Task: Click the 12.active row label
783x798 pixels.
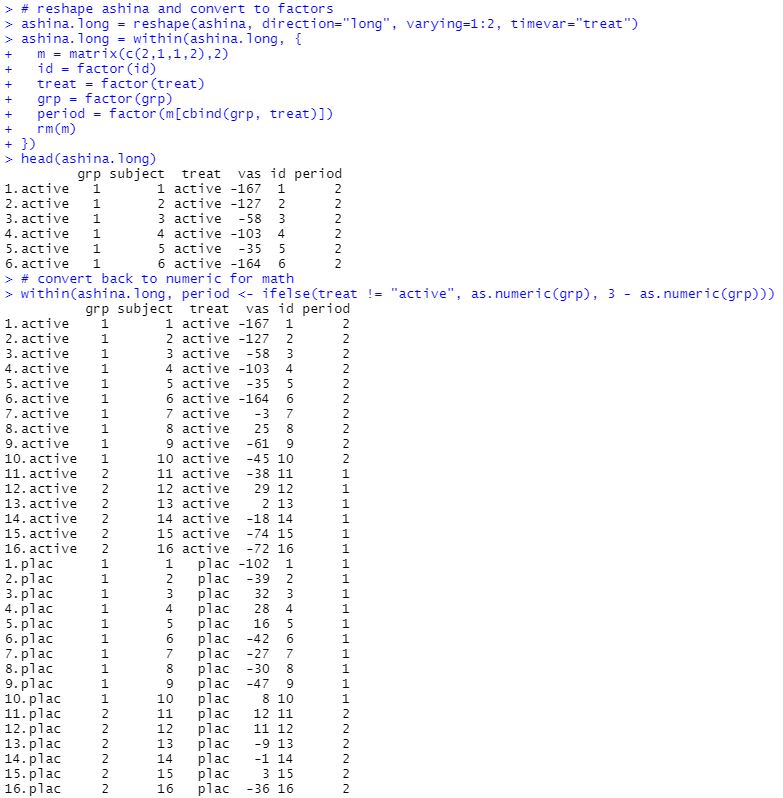Action: coord(40,488)
